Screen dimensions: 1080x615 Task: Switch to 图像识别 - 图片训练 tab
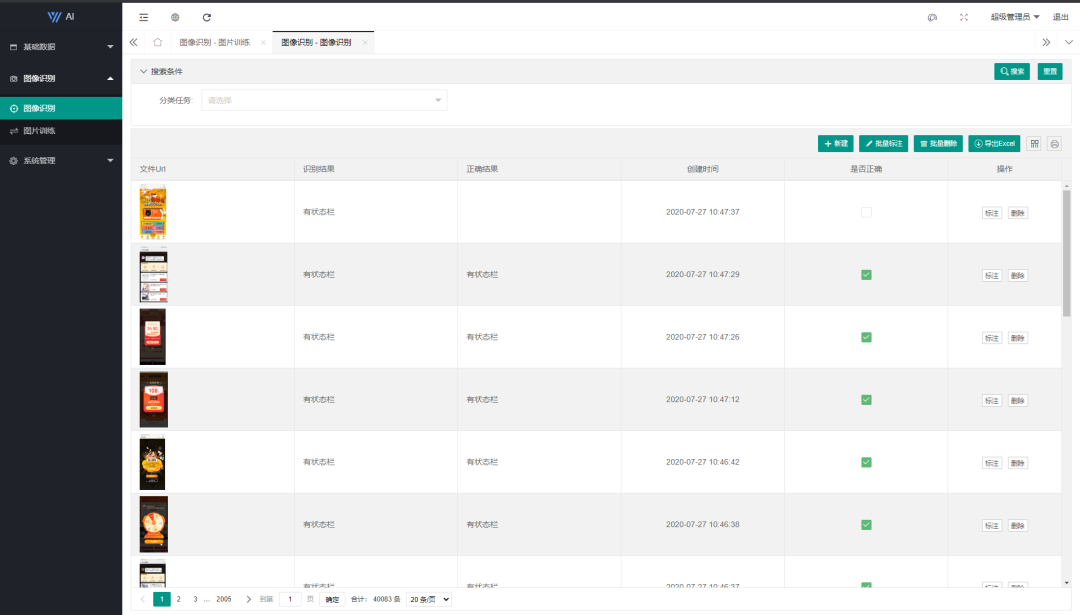pos(215,42)
